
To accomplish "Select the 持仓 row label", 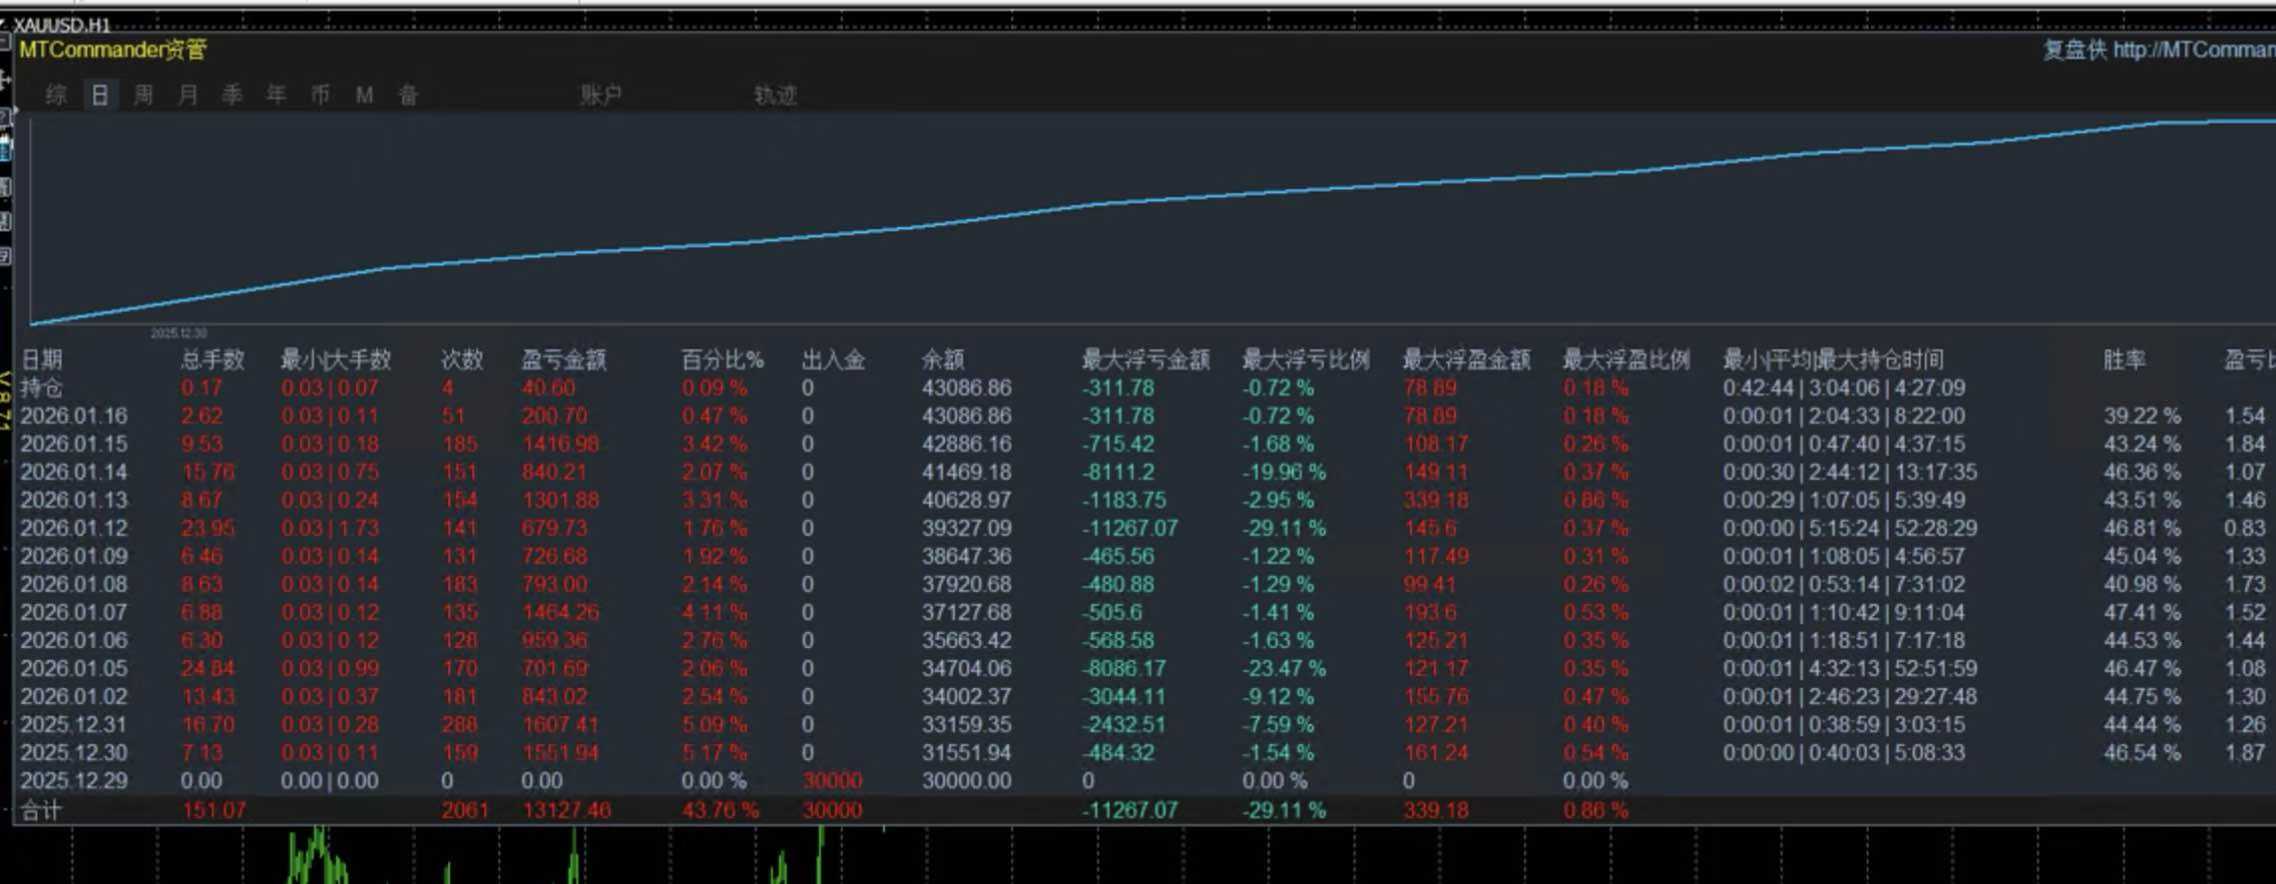I will pos(42,388).
